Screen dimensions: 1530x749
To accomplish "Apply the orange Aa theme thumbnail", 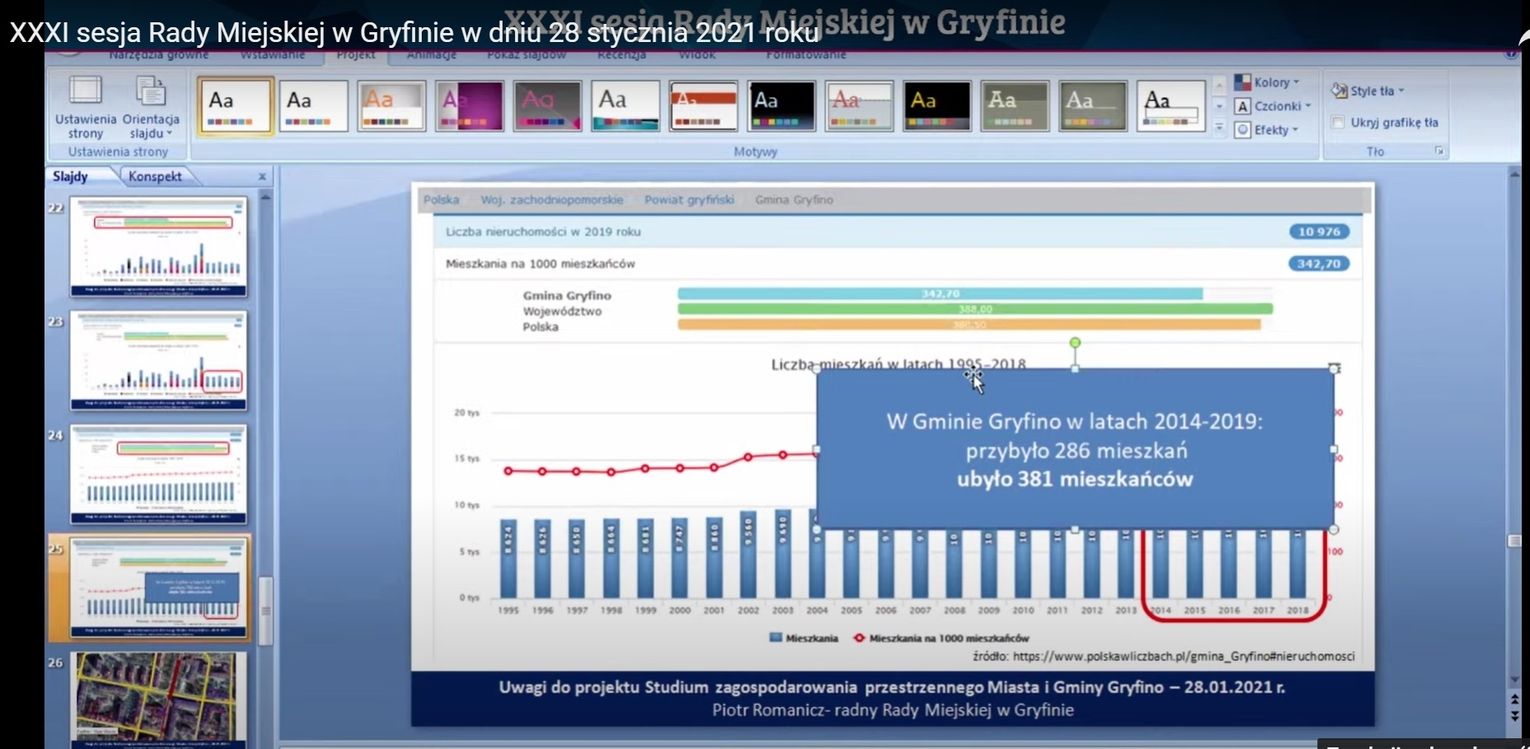I will coord(391,105).
